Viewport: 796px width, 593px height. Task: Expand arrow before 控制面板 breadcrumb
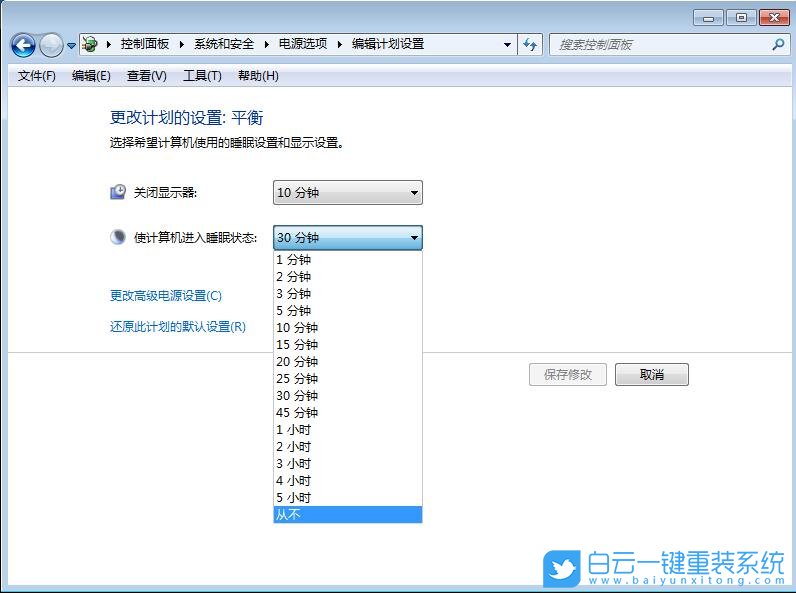pos(109,45)
